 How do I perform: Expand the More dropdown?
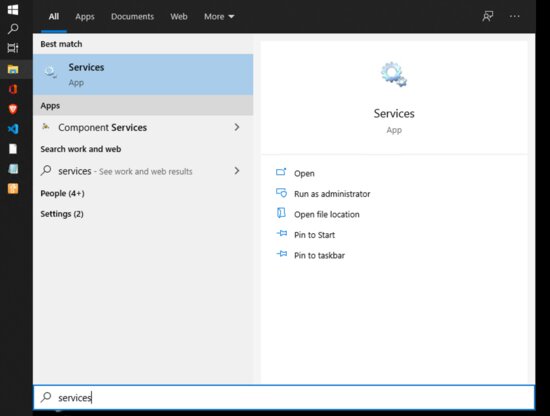219,16
